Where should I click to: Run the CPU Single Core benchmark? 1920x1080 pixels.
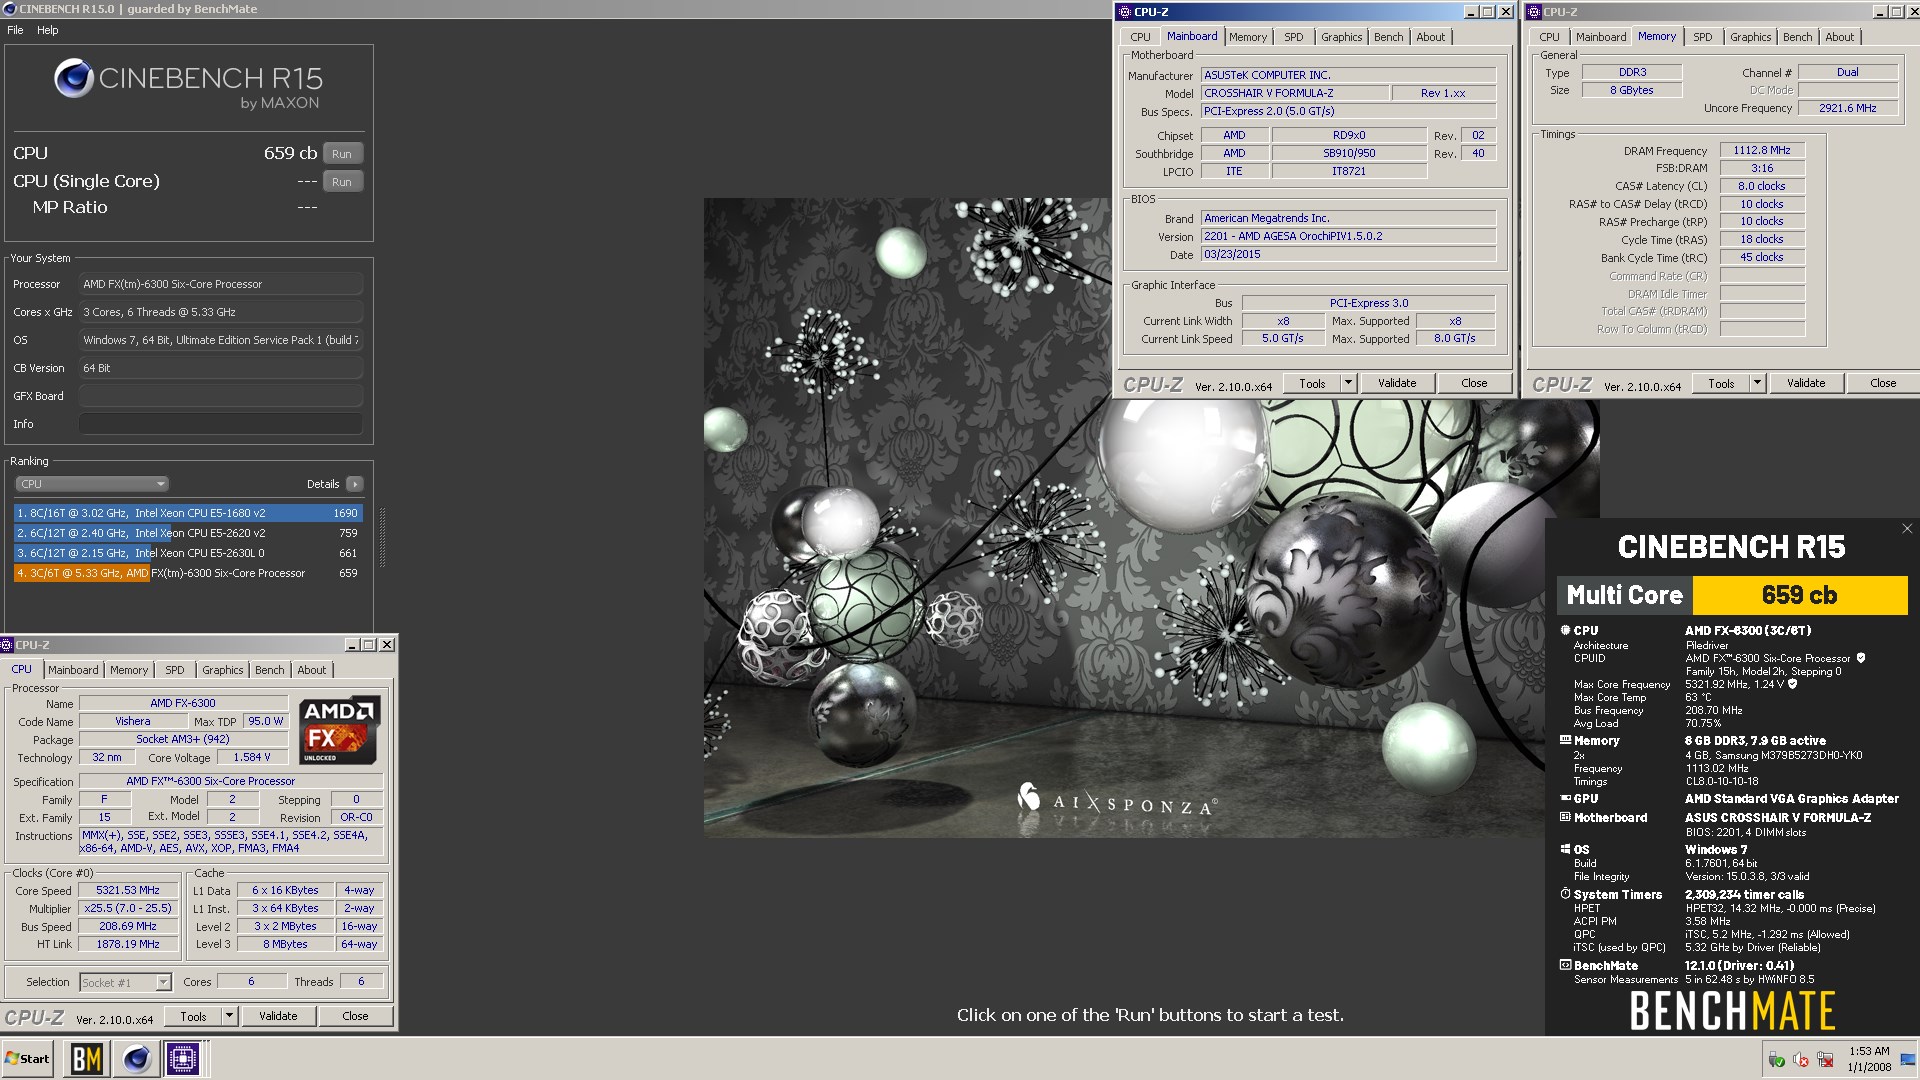coord(342,182)
